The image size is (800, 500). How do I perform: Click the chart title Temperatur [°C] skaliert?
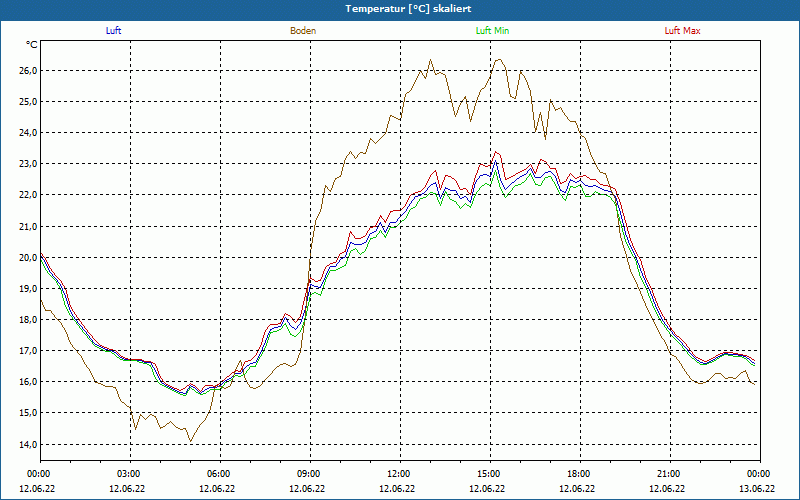[408, 9]
